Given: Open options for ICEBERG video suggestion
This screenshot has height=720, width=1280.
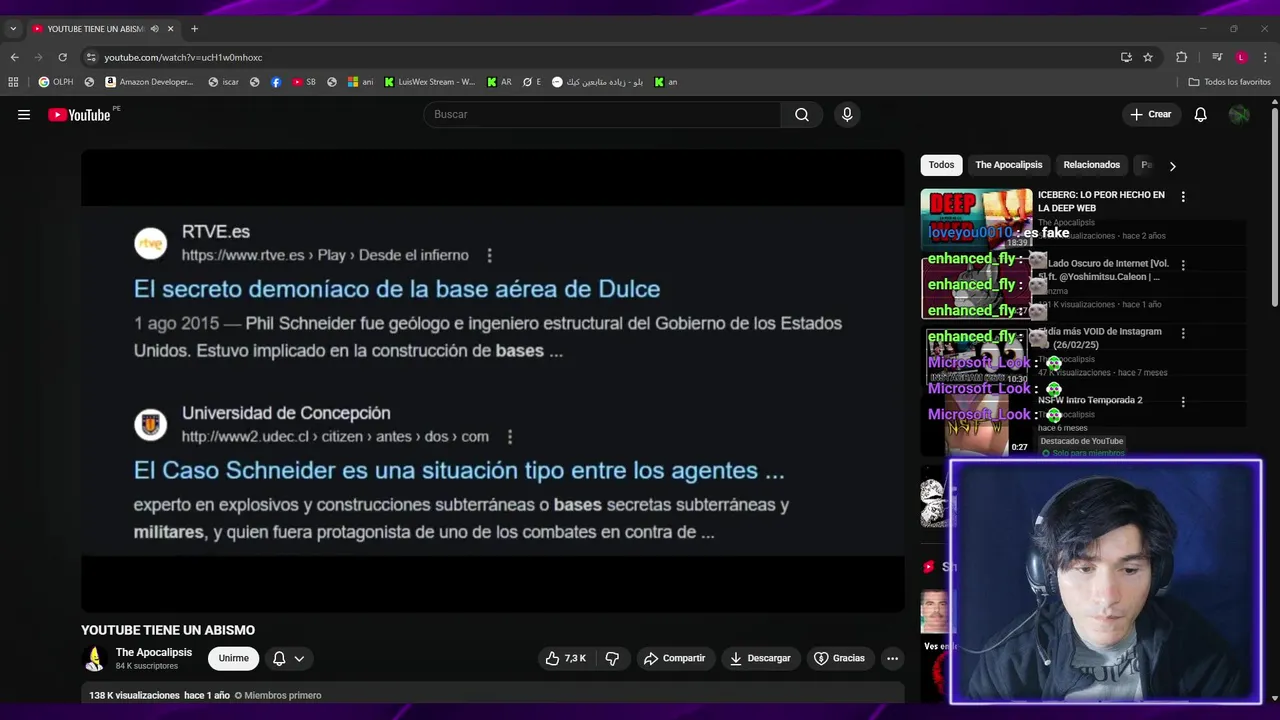Looking at the screenshot, I should pyautogui.click(x=1183, y=197).
